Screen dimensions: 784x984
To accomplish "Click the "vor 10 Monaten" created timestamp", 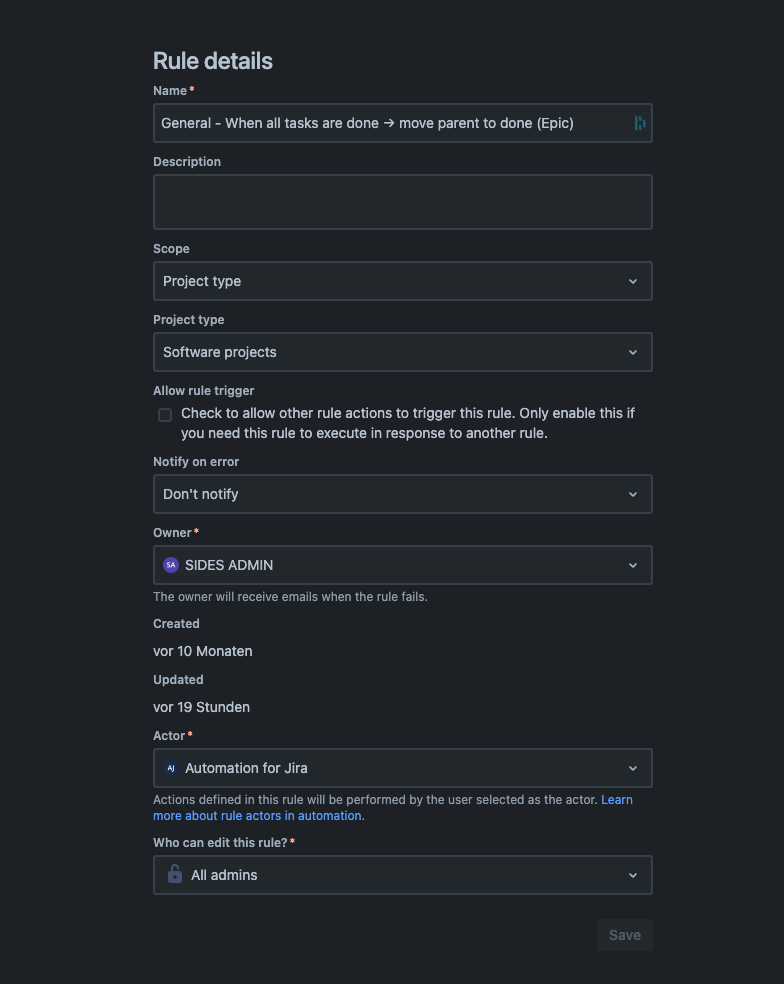I will pos(202,651).
